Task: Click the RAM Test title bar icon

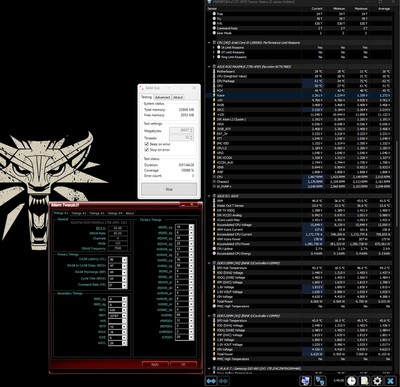Action: click(142, 88)
